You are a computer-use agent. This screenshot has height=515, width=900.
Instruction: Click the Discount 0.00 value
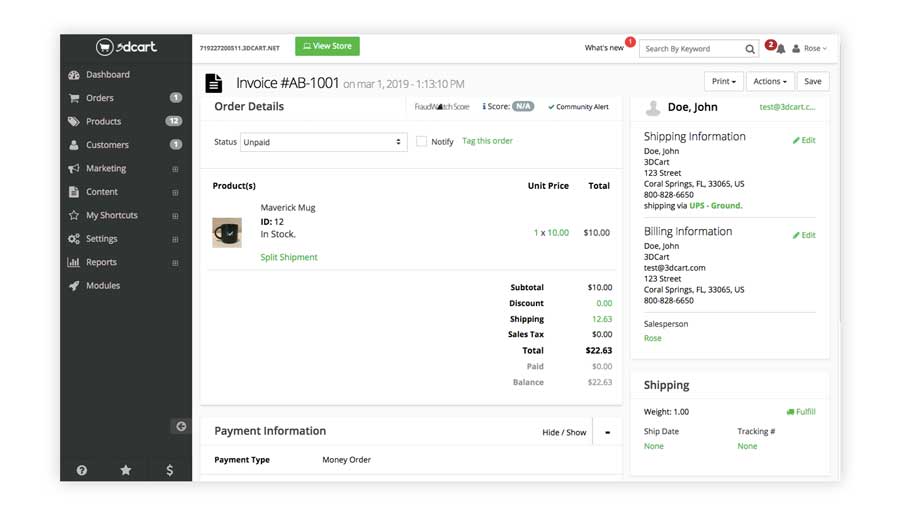pos(604,303)
